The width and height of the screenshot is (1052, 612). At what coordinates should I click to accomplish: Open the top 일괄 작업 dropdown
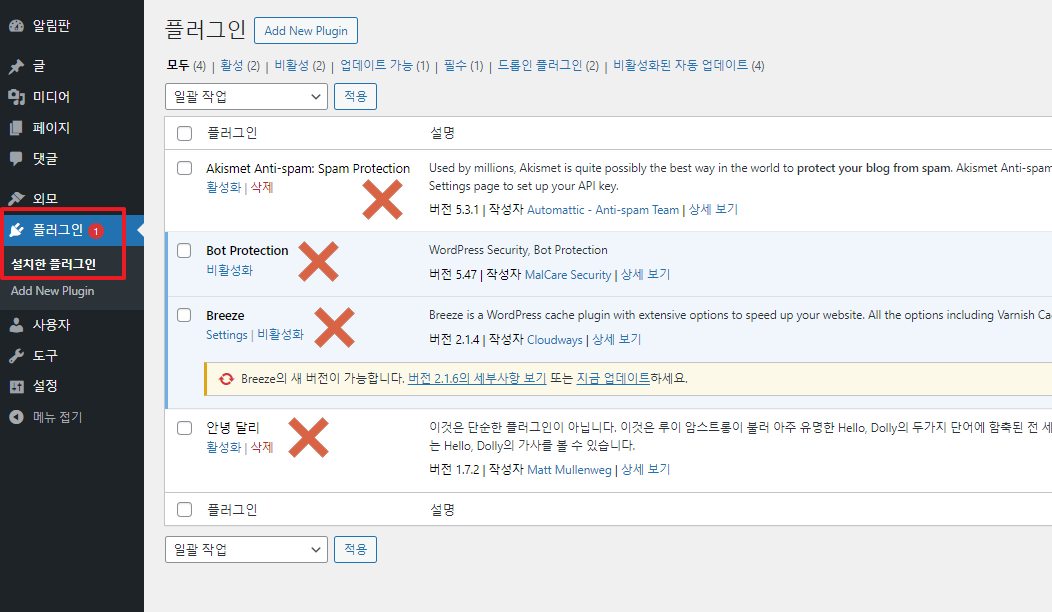[x=246, y=97]
